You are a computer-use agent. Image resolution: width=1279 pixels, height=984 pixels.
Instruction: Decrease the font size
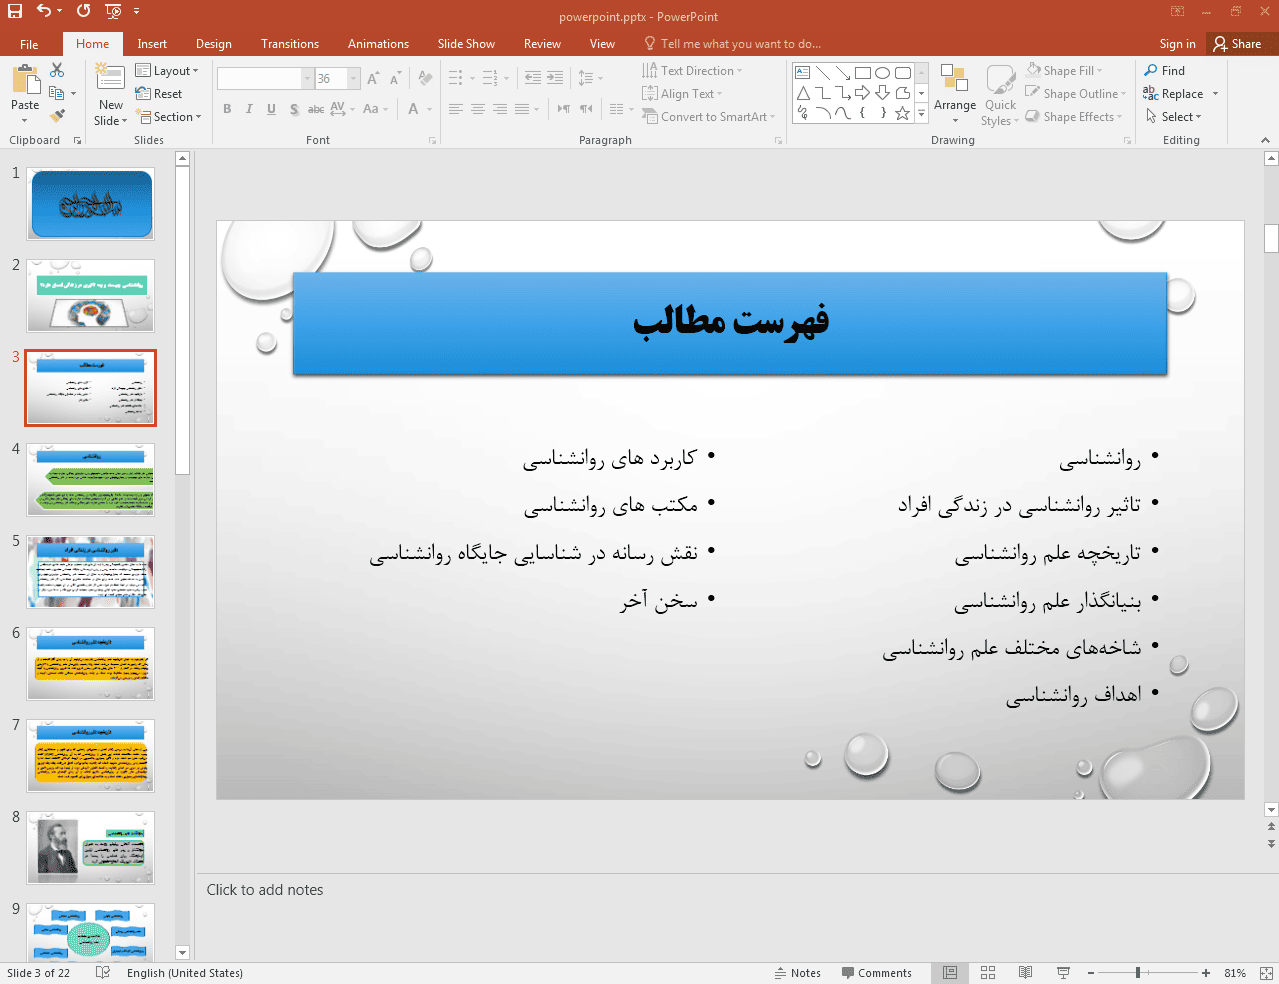click(395, 78)
